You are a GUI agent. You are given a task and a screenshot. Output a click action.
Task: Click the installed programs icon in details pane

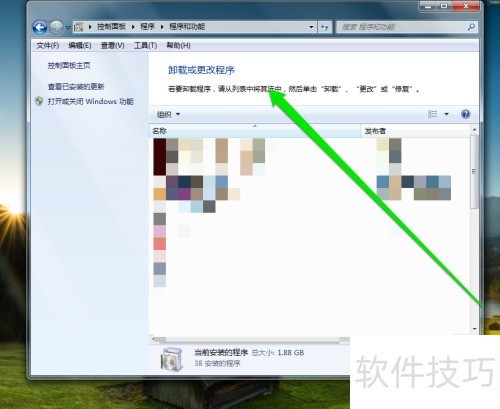(172, 359)
